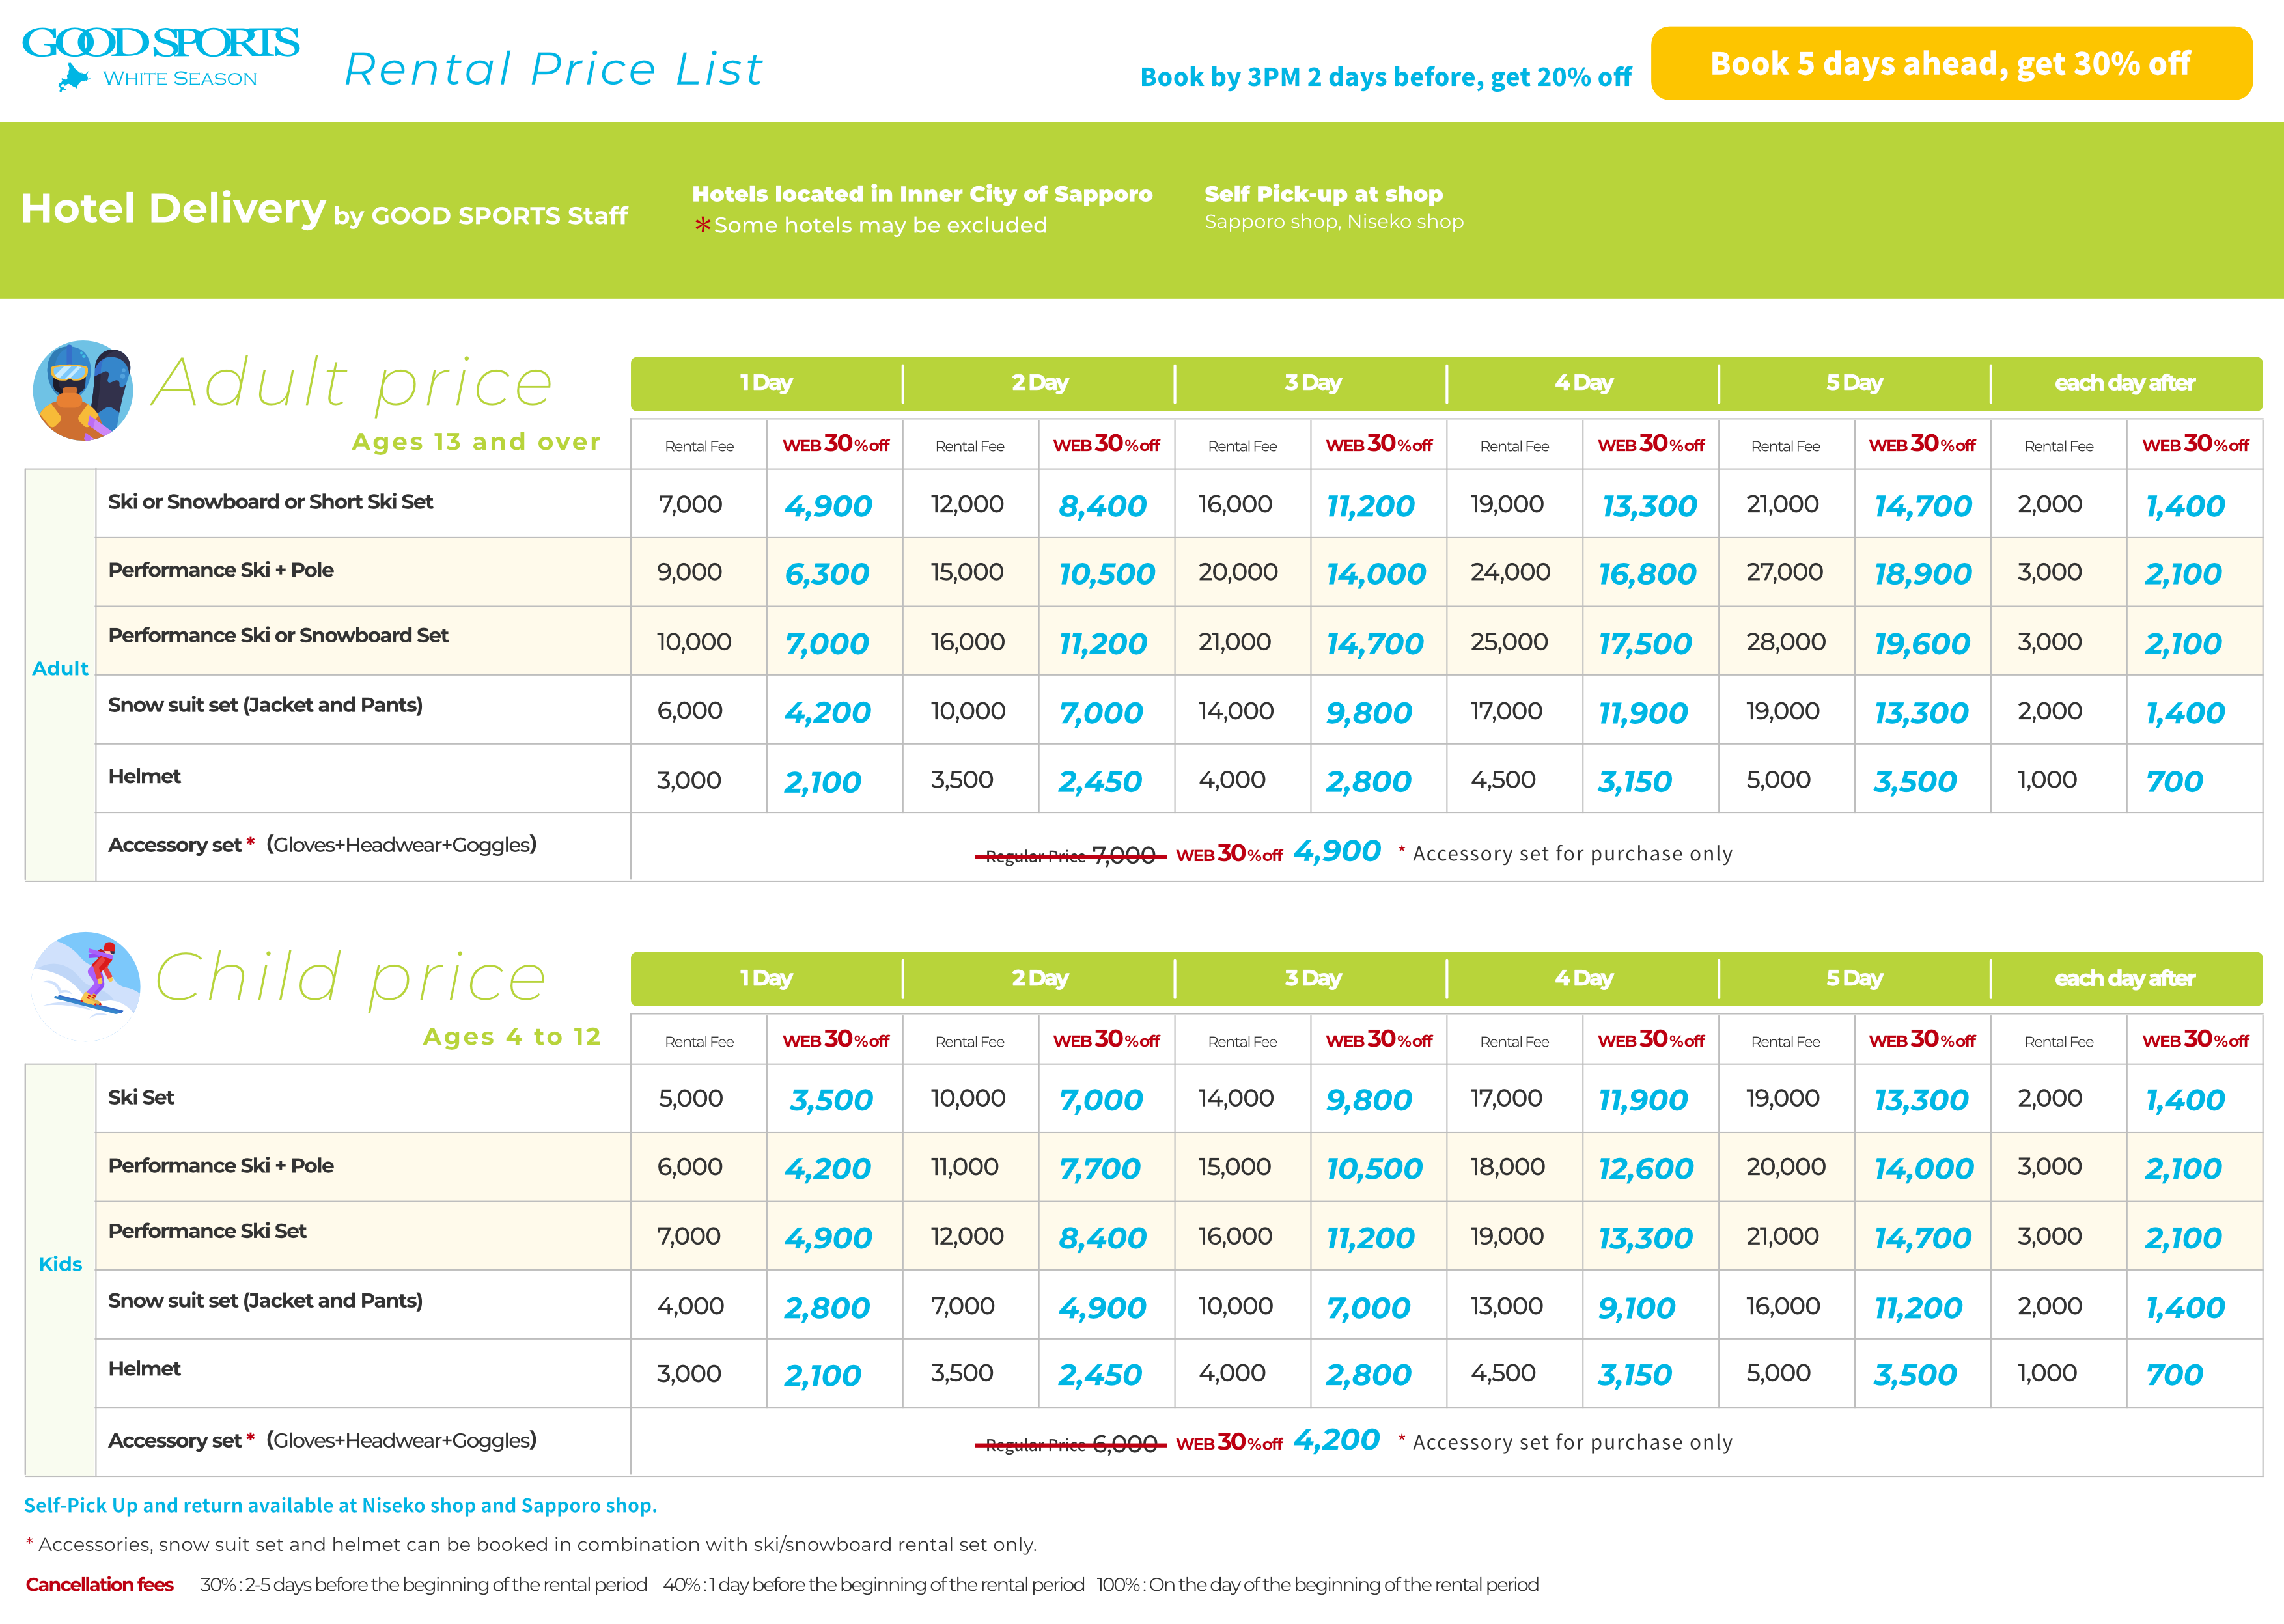
Task: Click 'Sapporo shop, Niseko shop' text
Action: coord(1334,222)
